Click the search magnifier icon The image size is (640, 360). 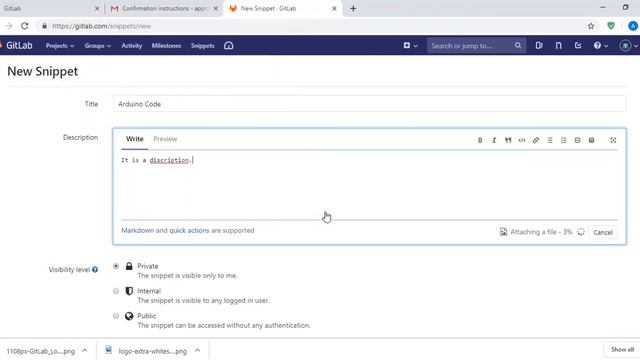[x=518, y=45]
